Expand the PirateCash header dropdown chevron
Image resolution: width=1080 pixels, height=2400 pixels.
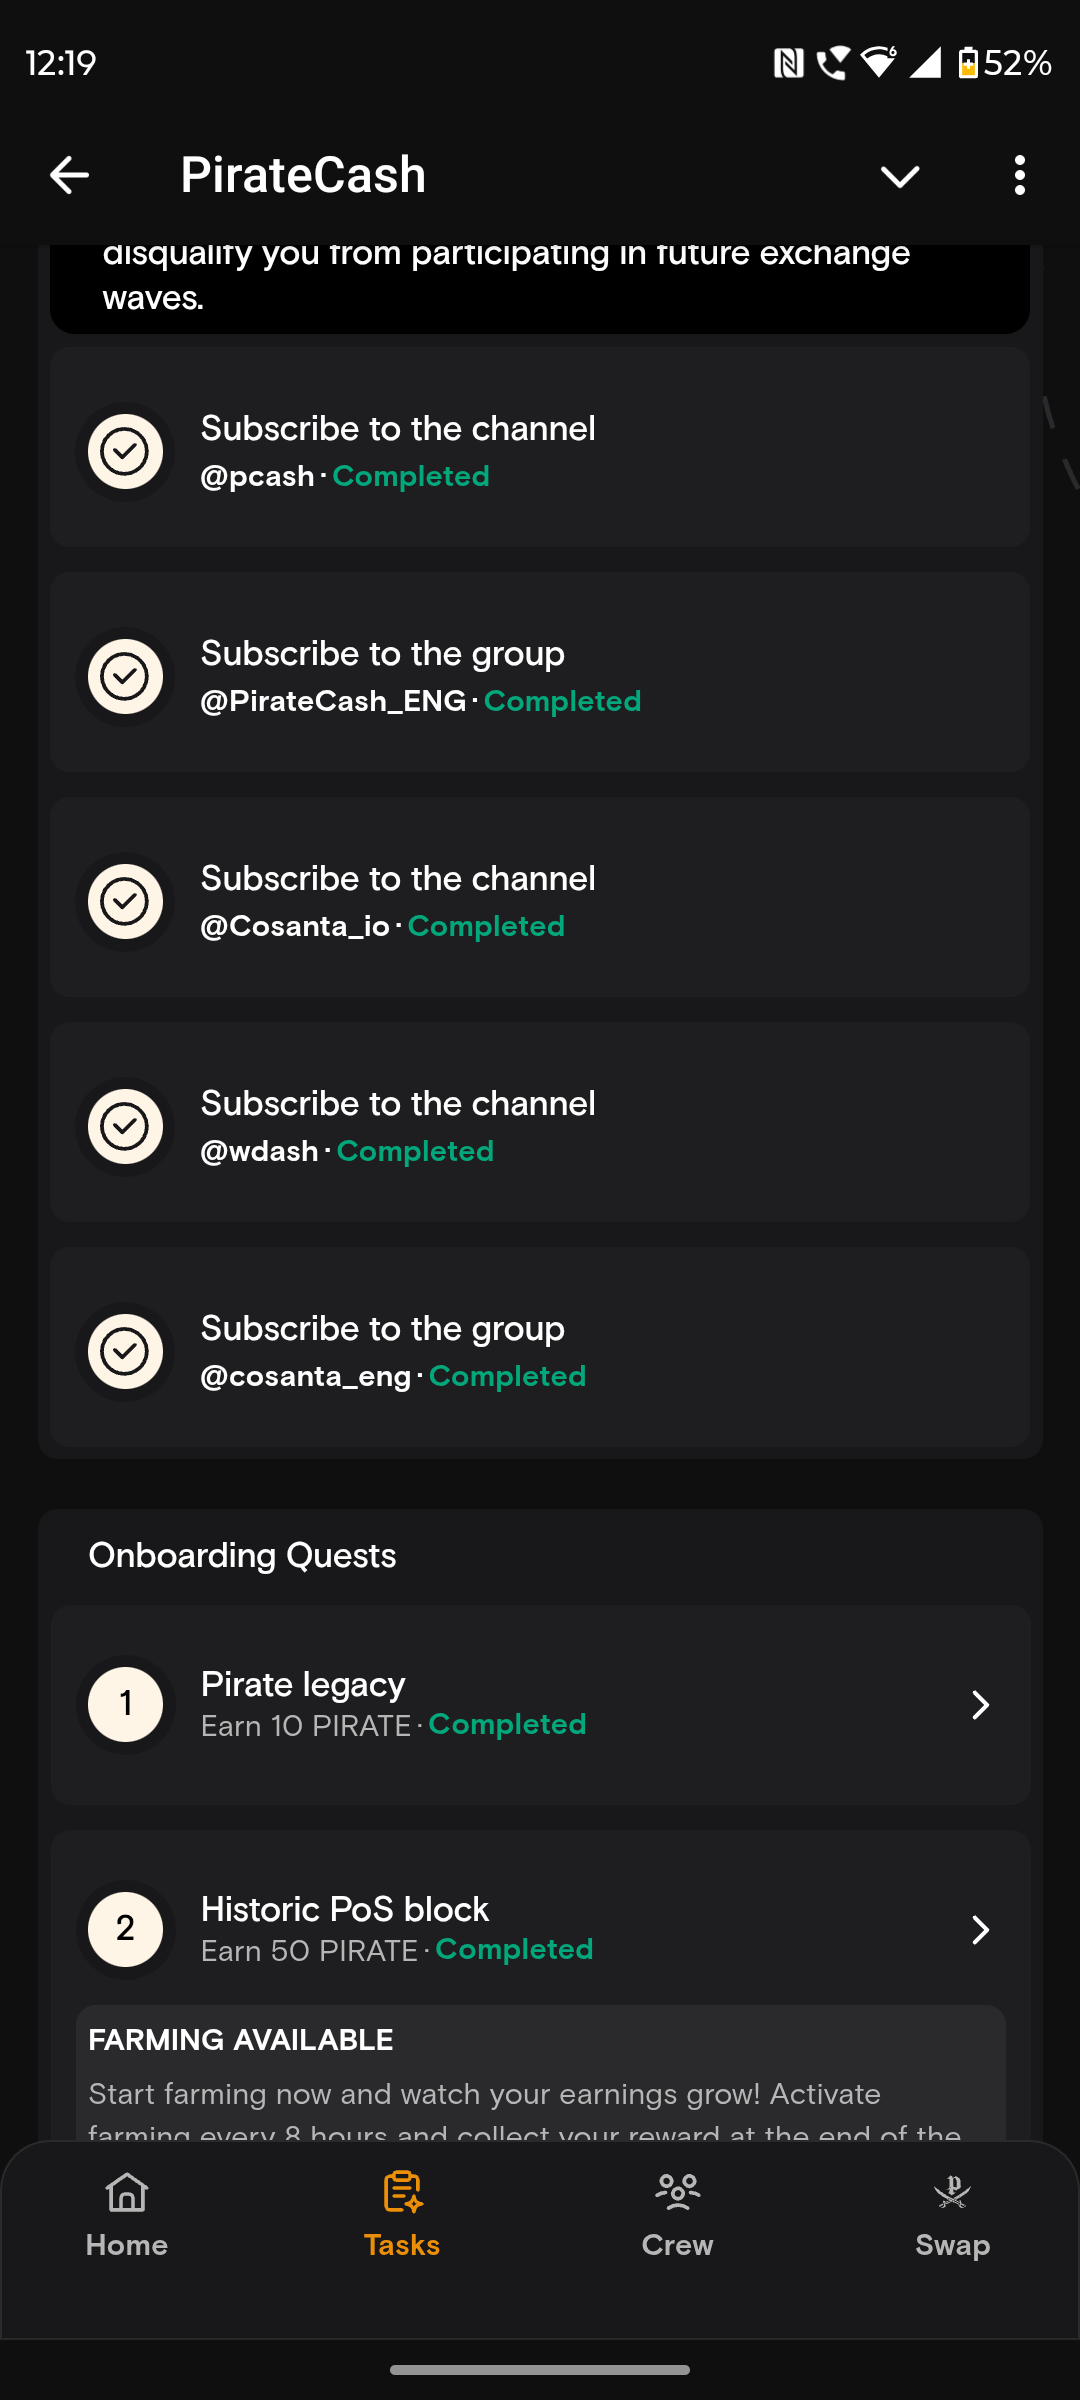pos(899,177)
